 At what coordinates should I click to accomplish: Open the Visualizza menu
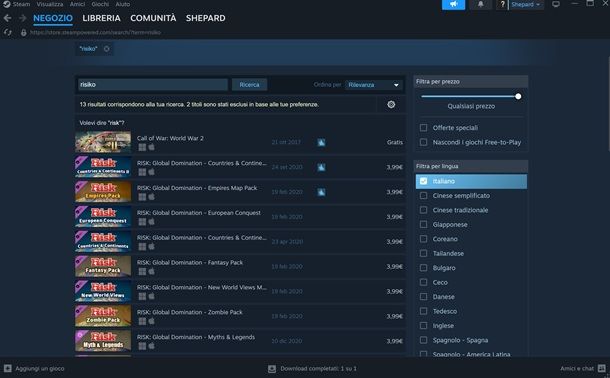pos(50,4)
